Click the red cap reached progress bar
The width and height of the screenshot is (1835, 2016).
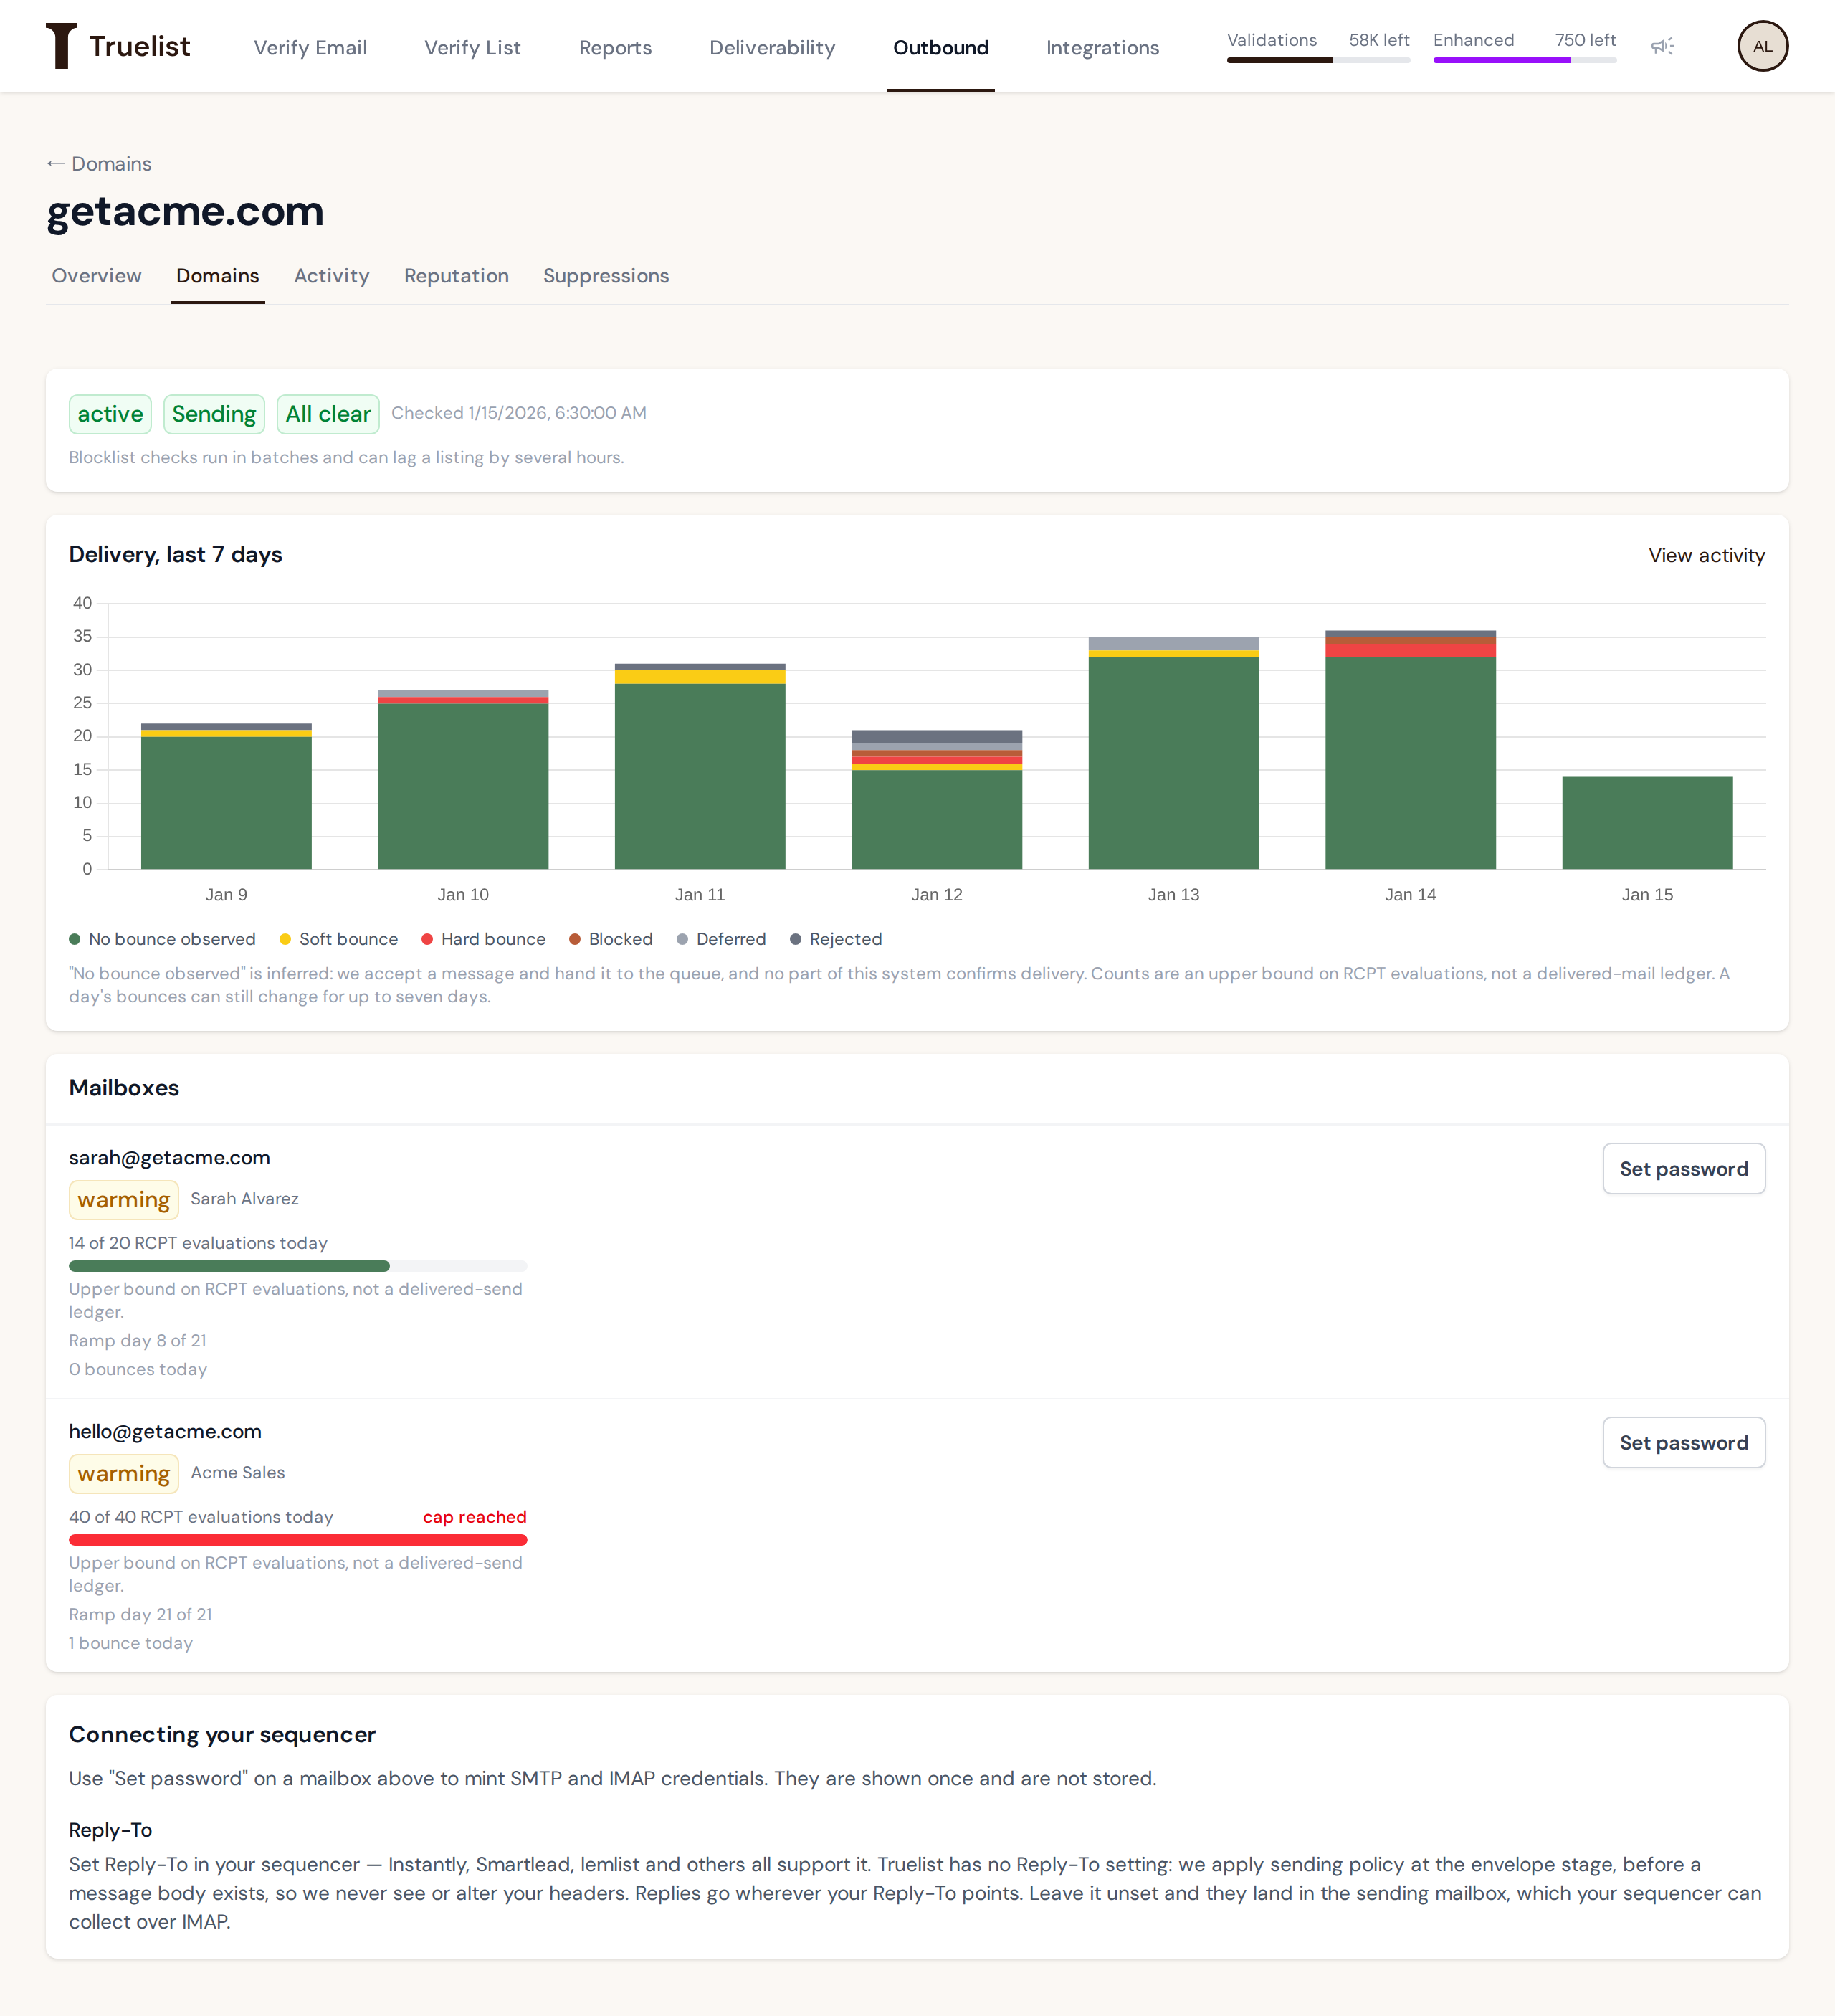point(297,1540)
